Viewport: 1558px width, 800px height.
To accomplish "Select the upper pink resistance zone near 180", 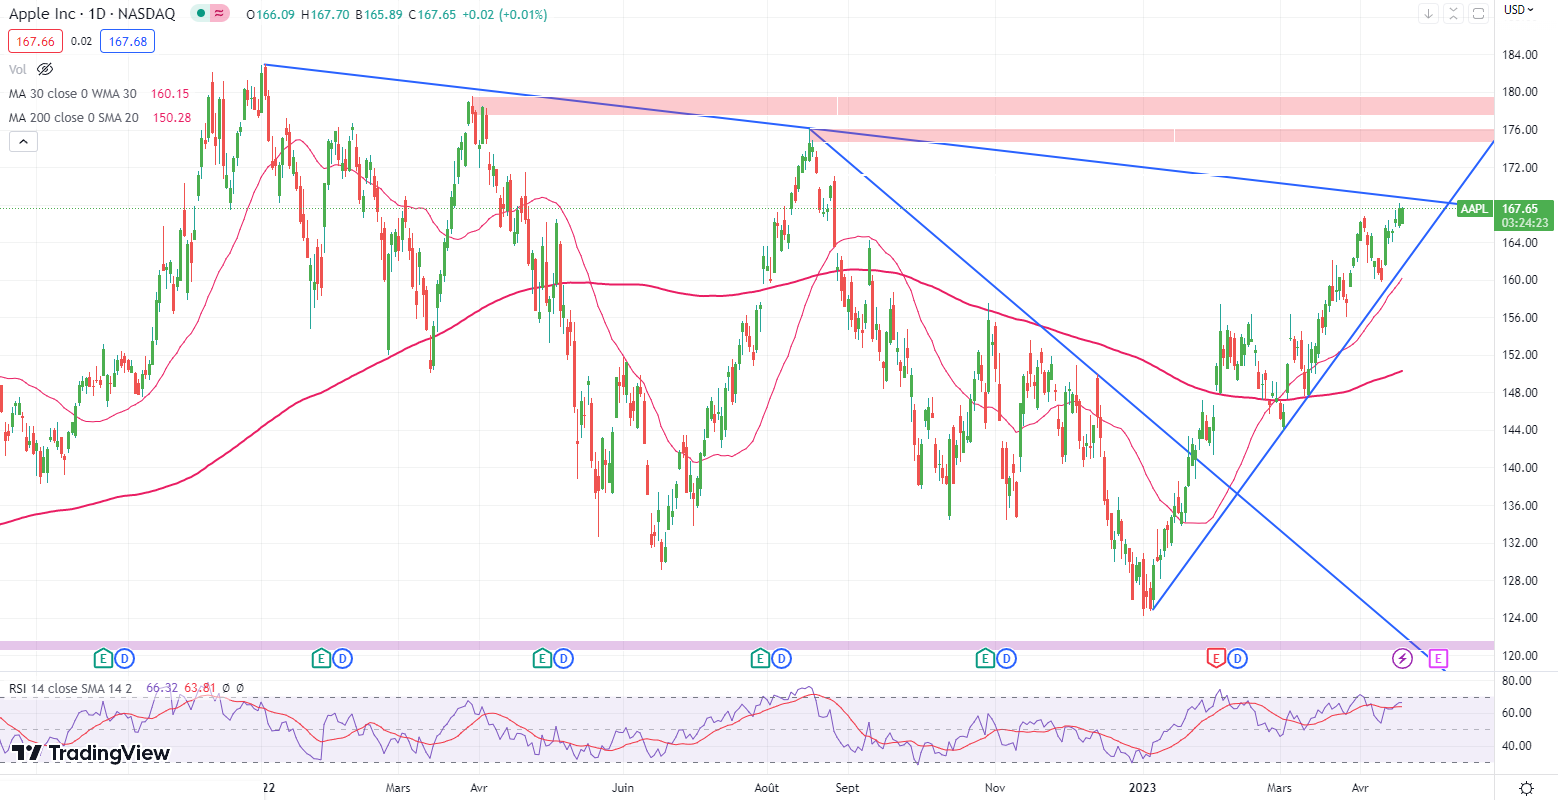I will (982, 106).
